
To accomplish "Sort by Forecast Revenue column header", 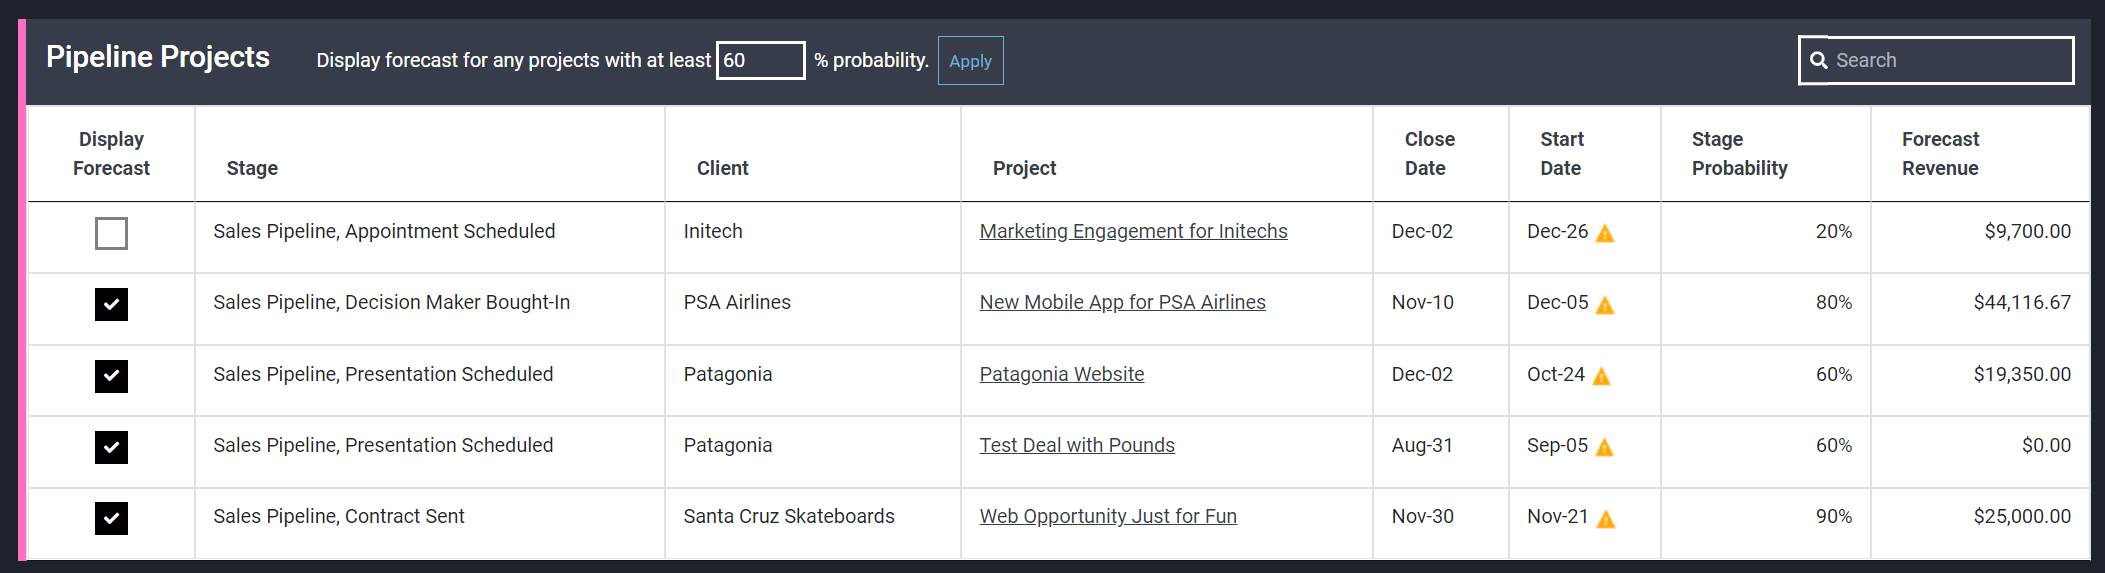I will point(1940,154).
